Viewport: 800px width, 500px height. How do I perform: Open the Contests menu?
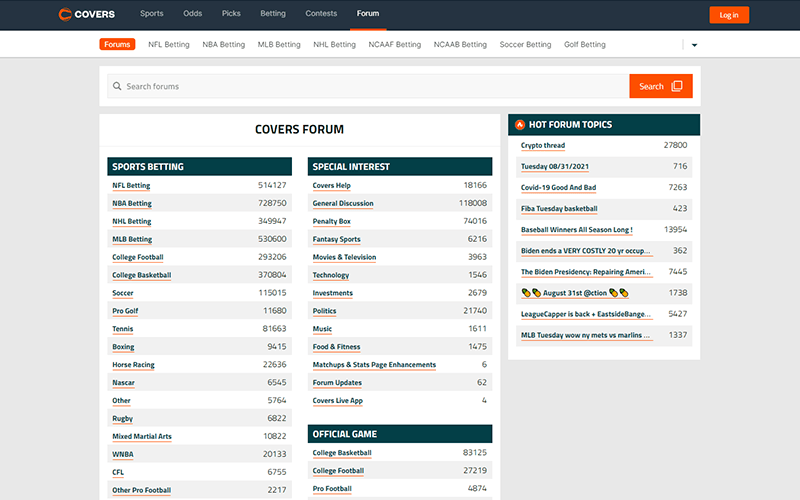[x=321, y=13]
